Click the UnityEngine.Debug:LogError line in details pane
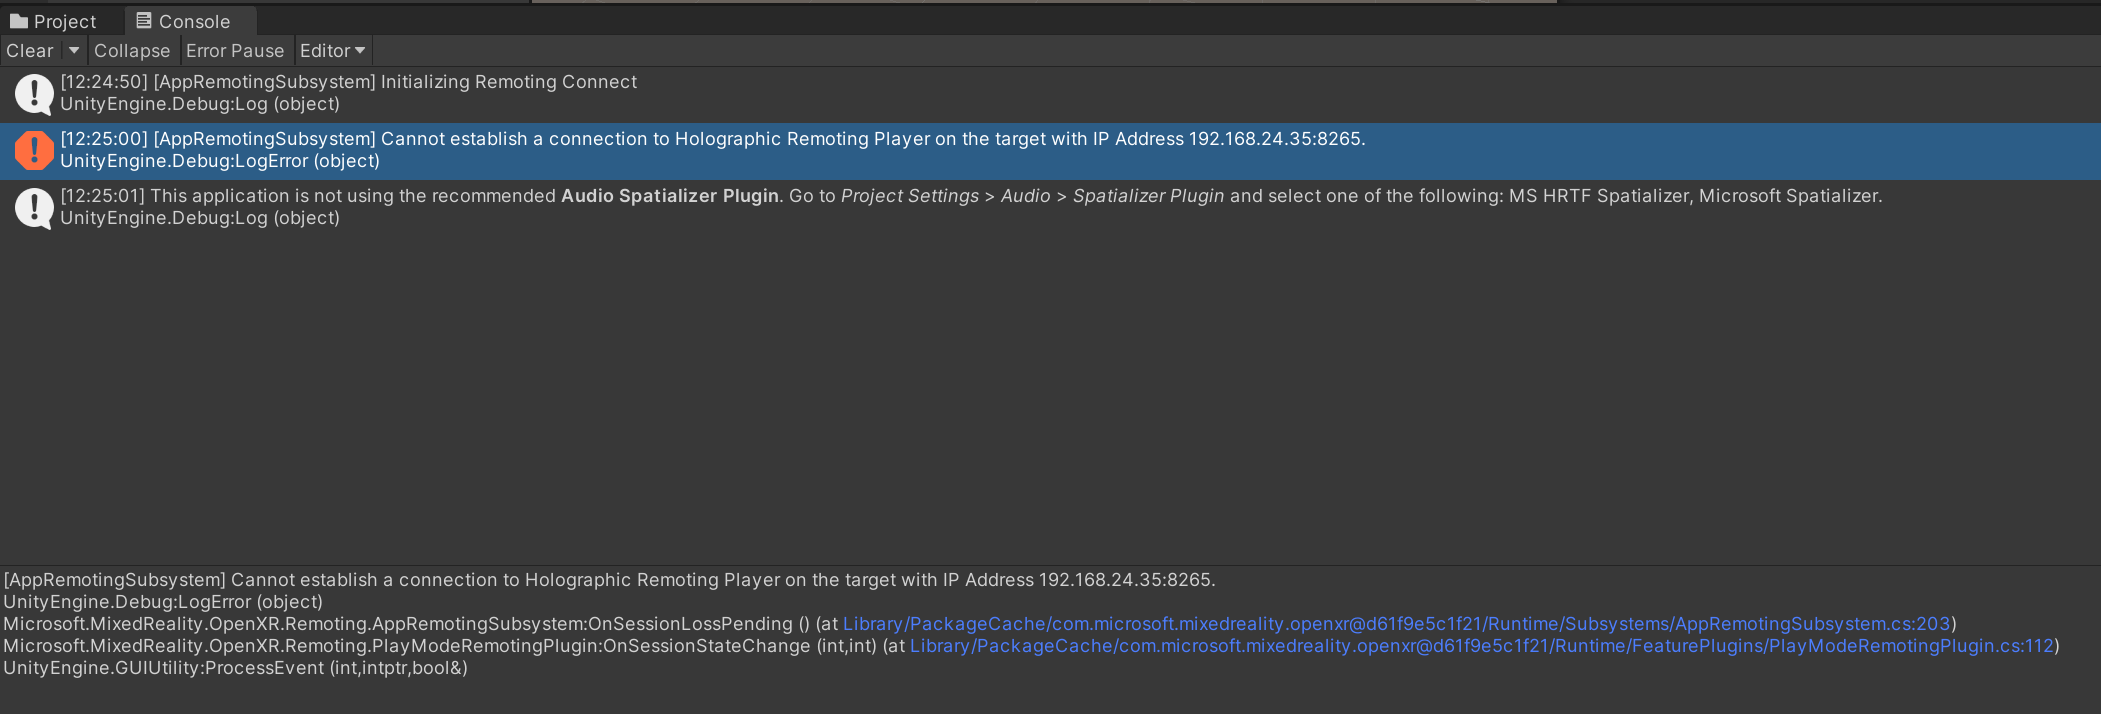The width and height of the screenshot is (2101, 714). pyautogui.click(x=163, y=602)
